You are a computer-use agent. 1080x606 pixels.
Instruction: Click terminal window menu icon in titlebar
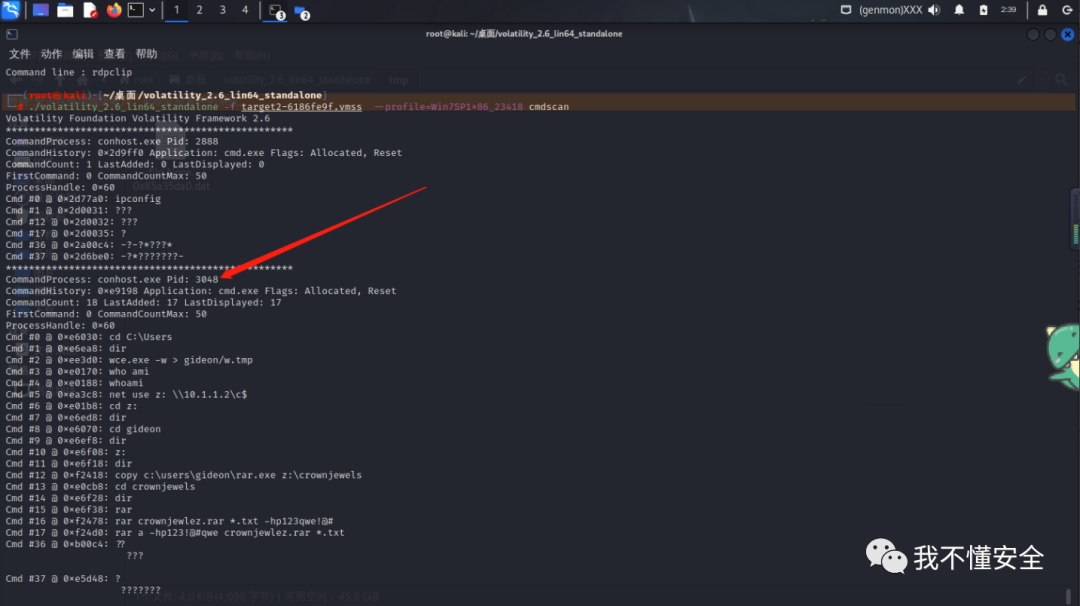pyautogui.click(x=12, y=34)
